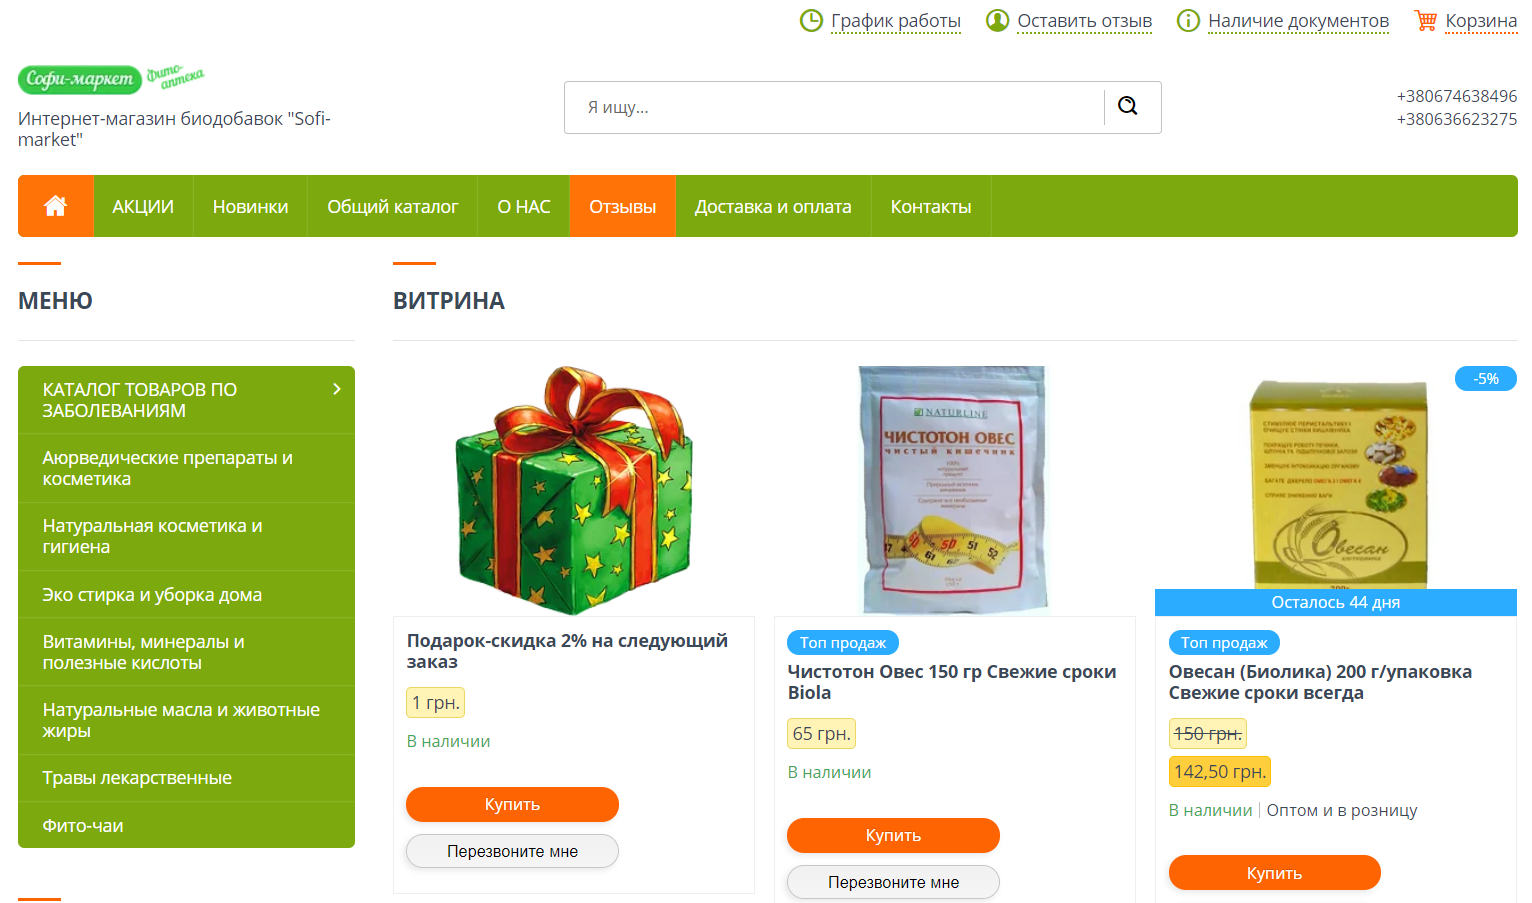Open the shopping cart icon

pyautogui.click(x=1425, y=20)
